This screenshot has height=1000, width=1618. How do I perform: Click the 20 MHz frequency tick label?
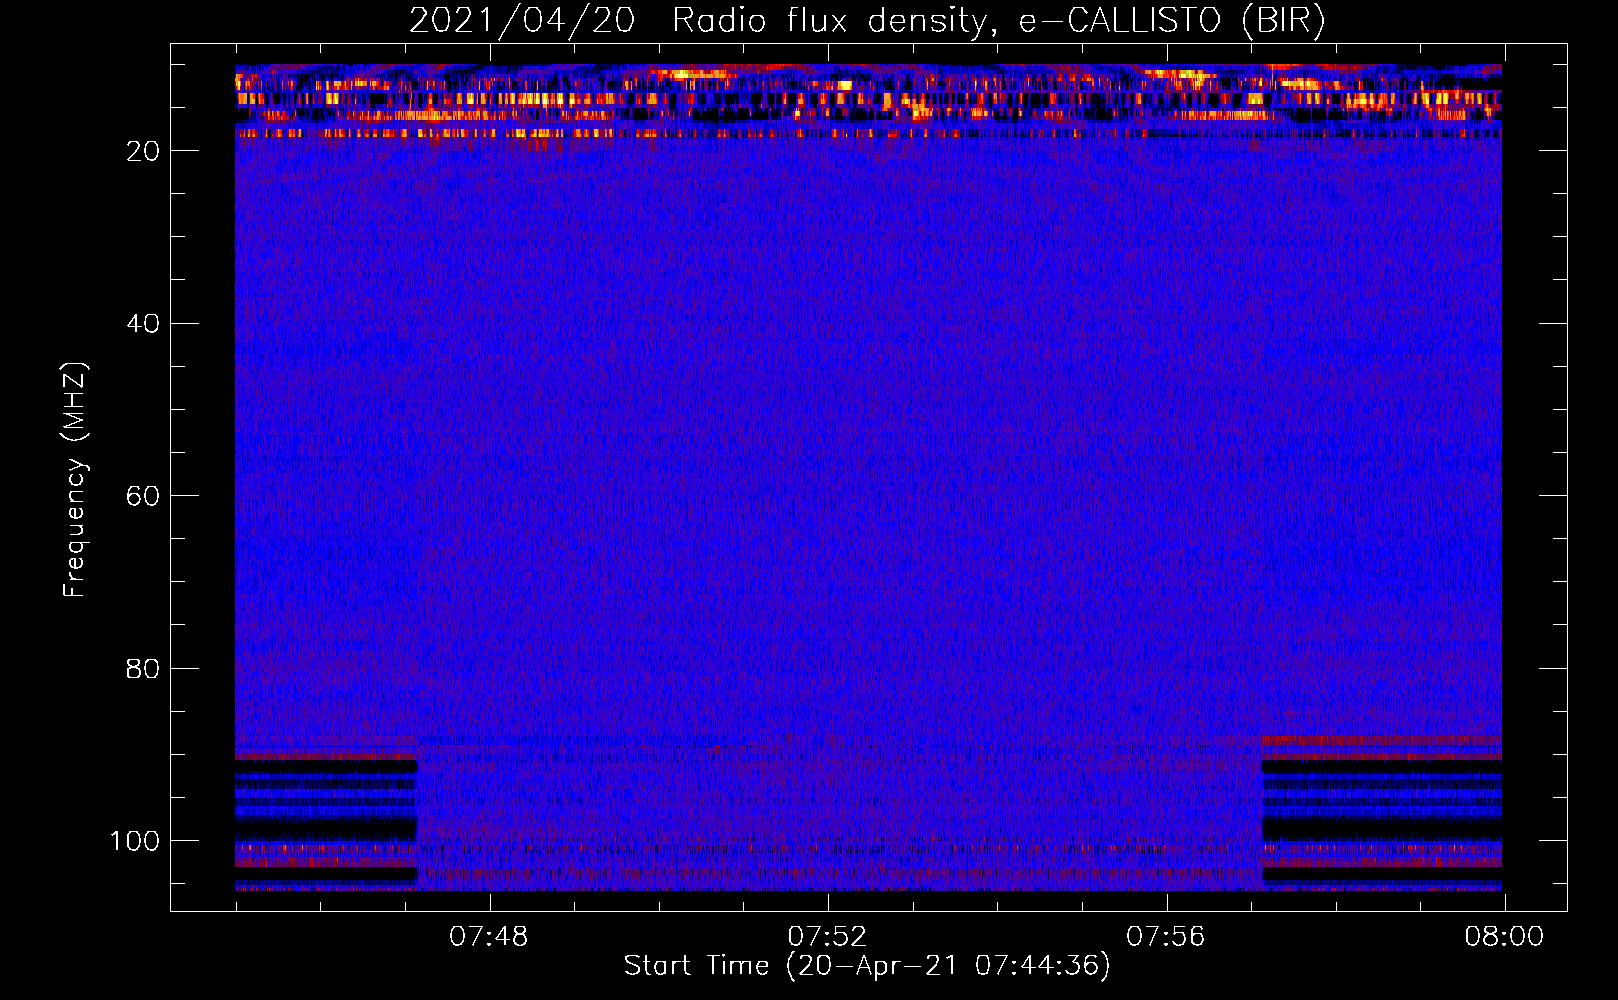tap(143, 151)
